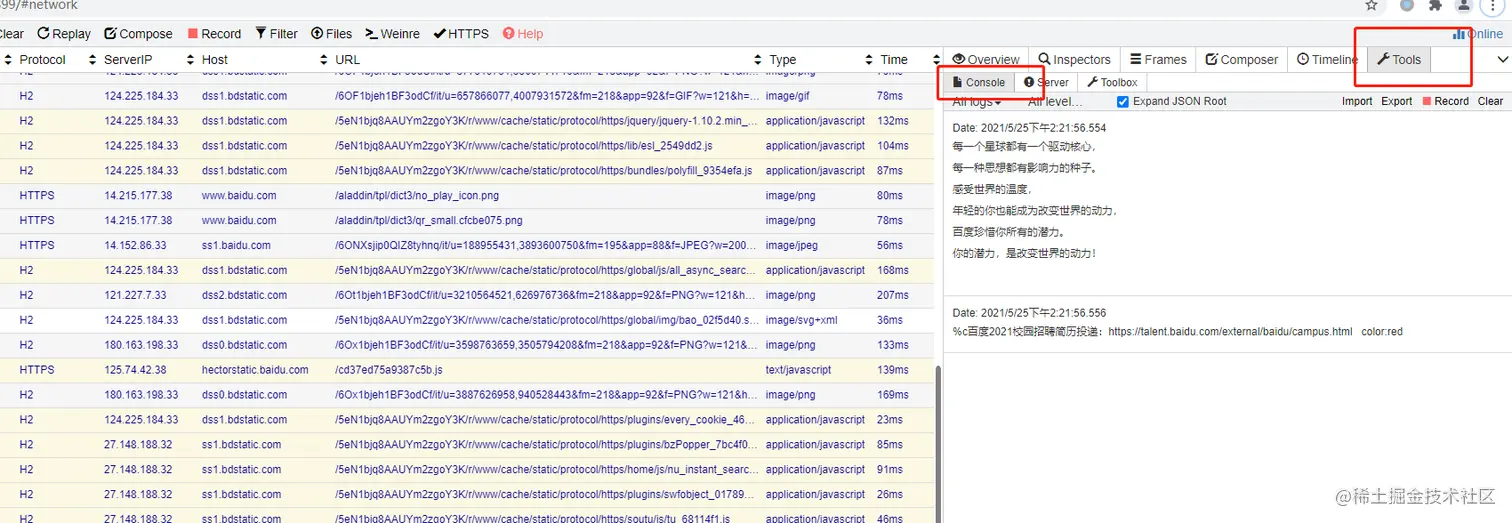
Task: Select the hectorstatic.baidu.com host row
Action: point(466,370)
